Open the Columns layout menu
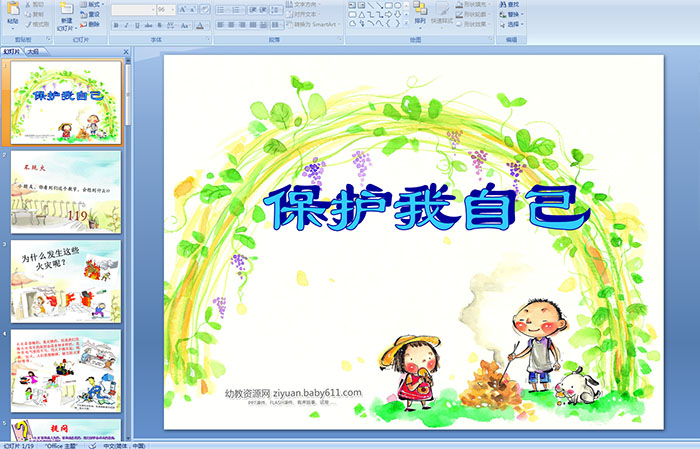 point(276,25)
